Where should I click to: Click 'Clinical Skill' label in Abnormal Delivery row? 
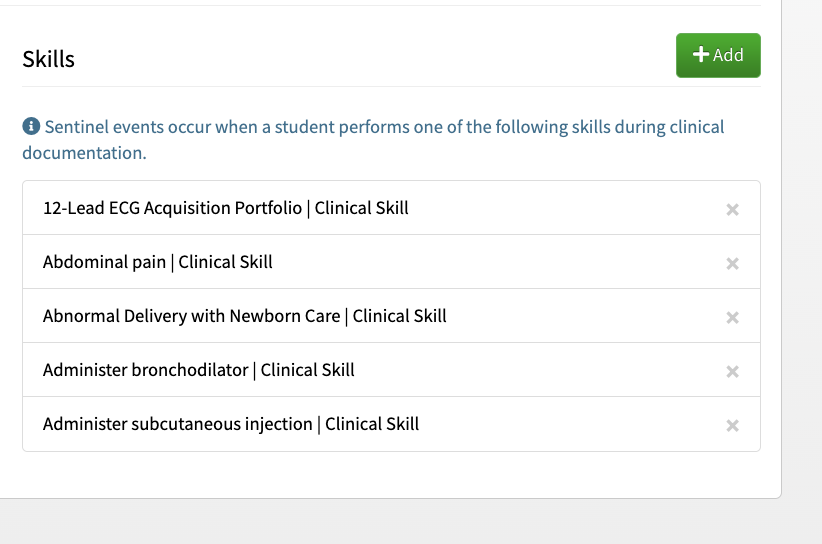399,316
